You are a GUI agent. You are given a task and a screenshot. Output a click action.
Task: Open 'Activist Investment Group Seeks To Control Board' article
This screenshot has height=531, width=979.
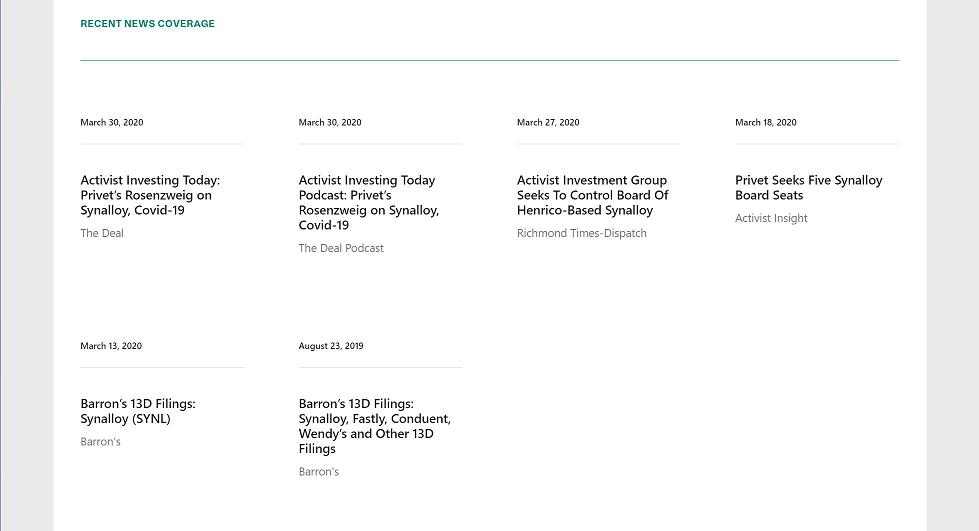(592, 195)
